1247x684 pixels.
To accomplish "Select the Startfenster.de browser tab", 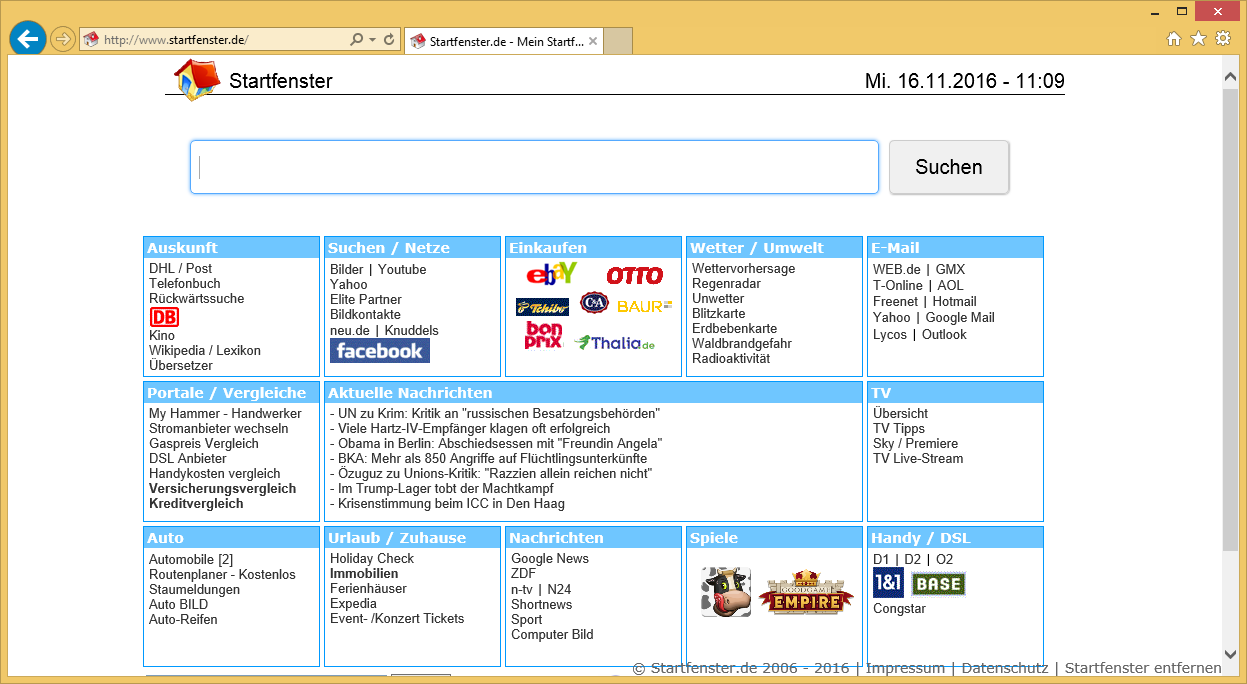I will pos(503,41).
